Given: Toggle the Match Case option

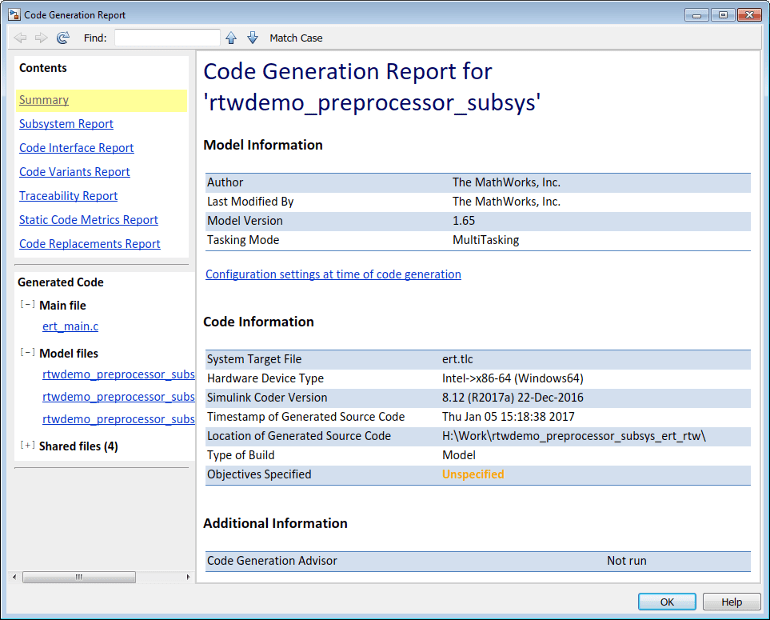Looking at the screenshot, I should point(296,38).
